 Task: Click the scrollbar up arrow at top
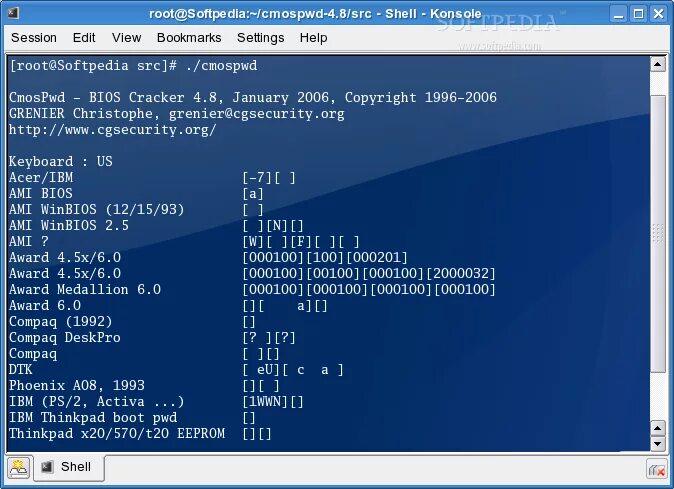658,64
